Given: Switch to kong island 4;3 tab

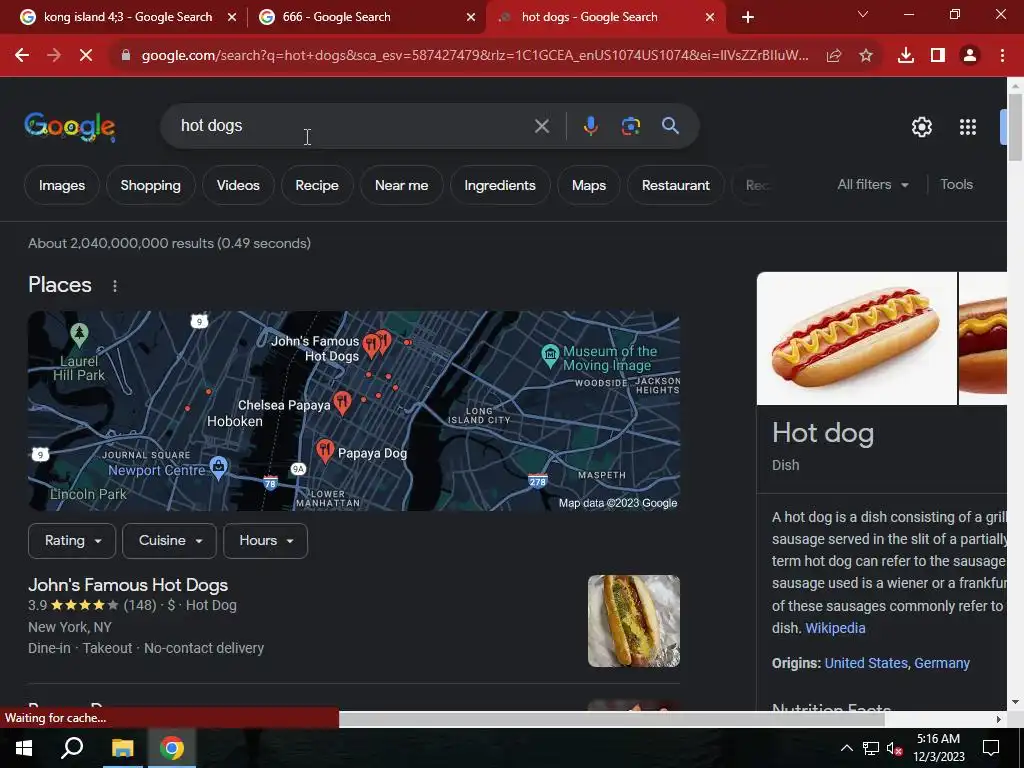Looking at the screenshot, I should pyautogui.click(x=128, y=17).
